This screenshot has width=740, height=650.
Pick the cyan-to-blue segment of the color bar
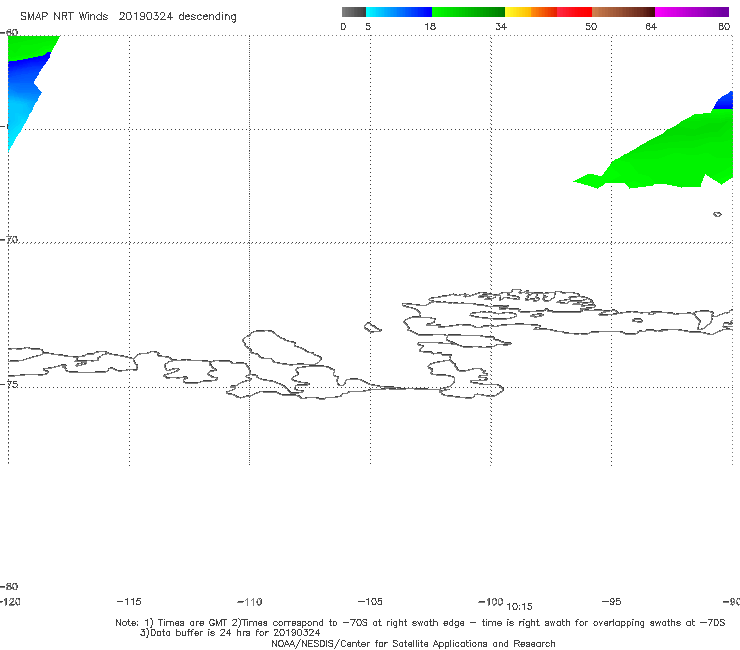399,12
